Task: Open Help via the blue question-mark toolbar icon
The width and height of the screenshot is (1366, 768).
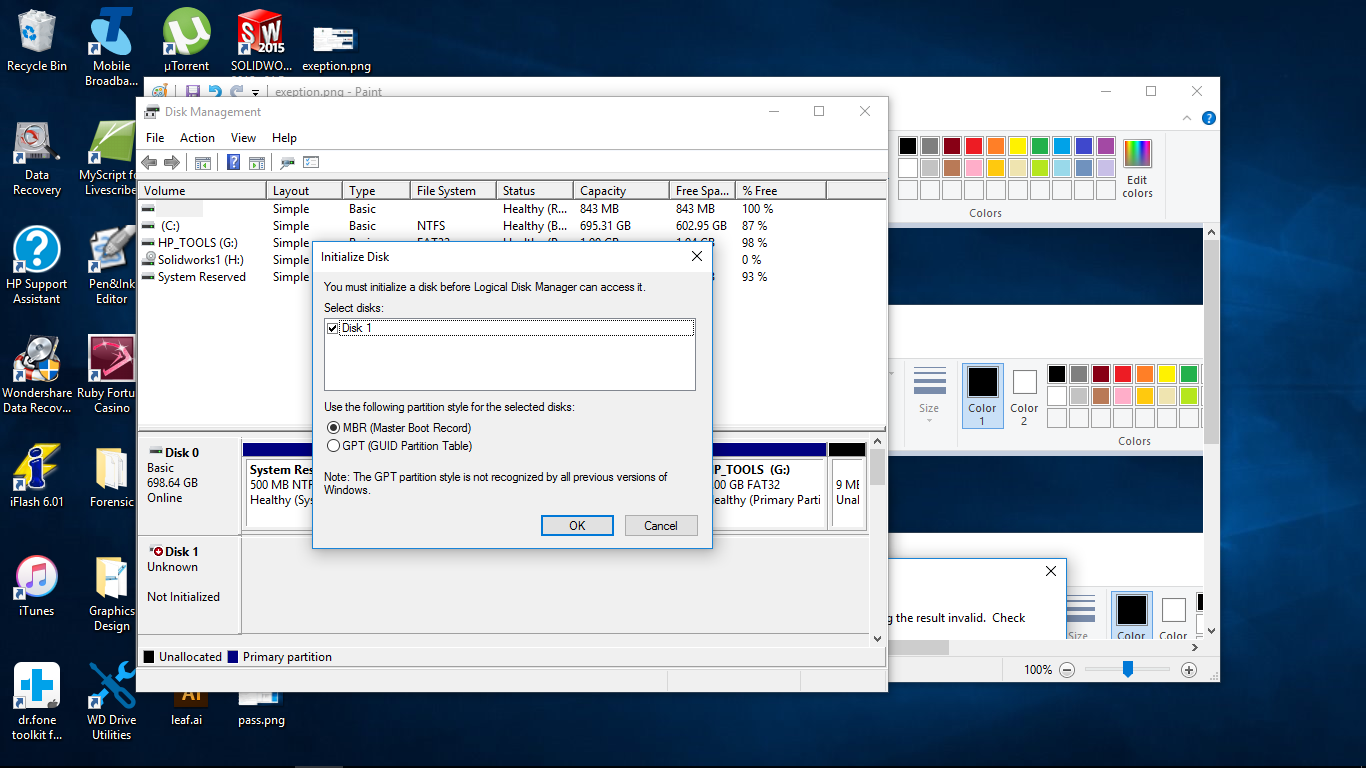Action: tap(234, 163)
